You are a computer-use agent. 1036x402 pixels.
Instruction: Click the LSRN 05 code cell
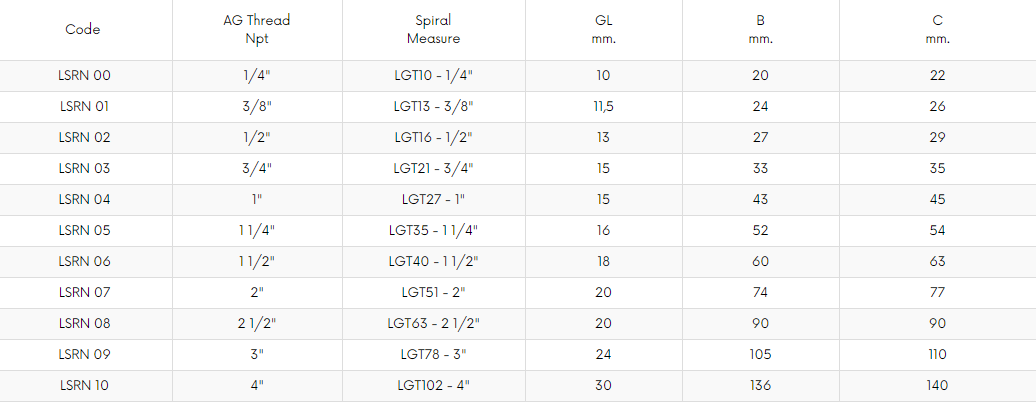tap(84, 230)
